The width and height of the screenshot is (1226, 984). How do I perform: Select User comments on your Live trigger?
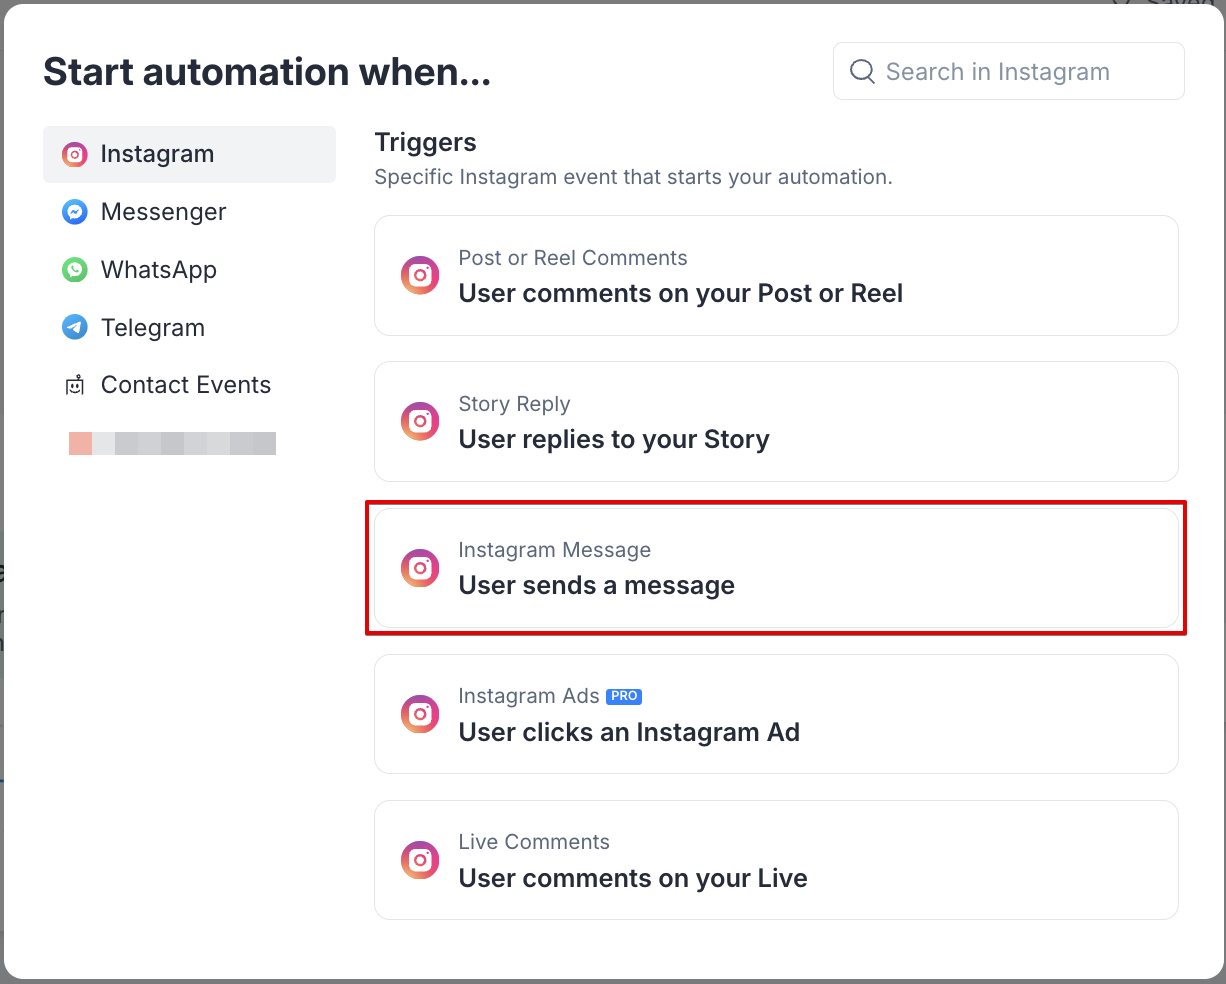tap(776, 860)
